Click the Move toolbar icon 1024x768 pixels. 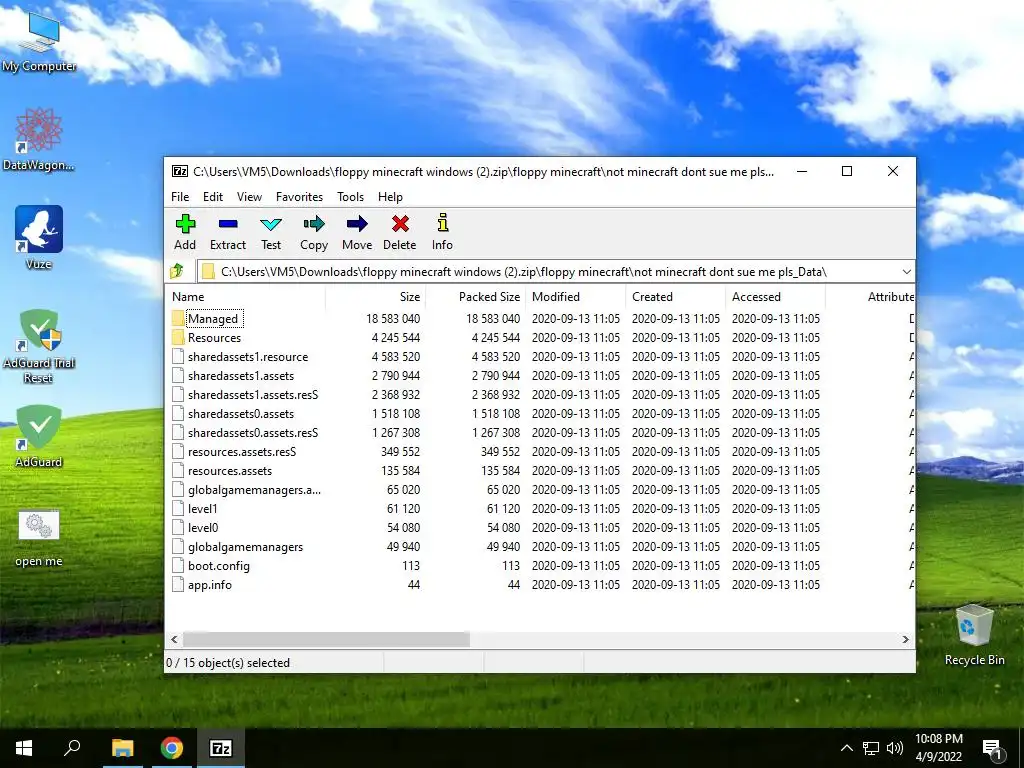point(357,224)
